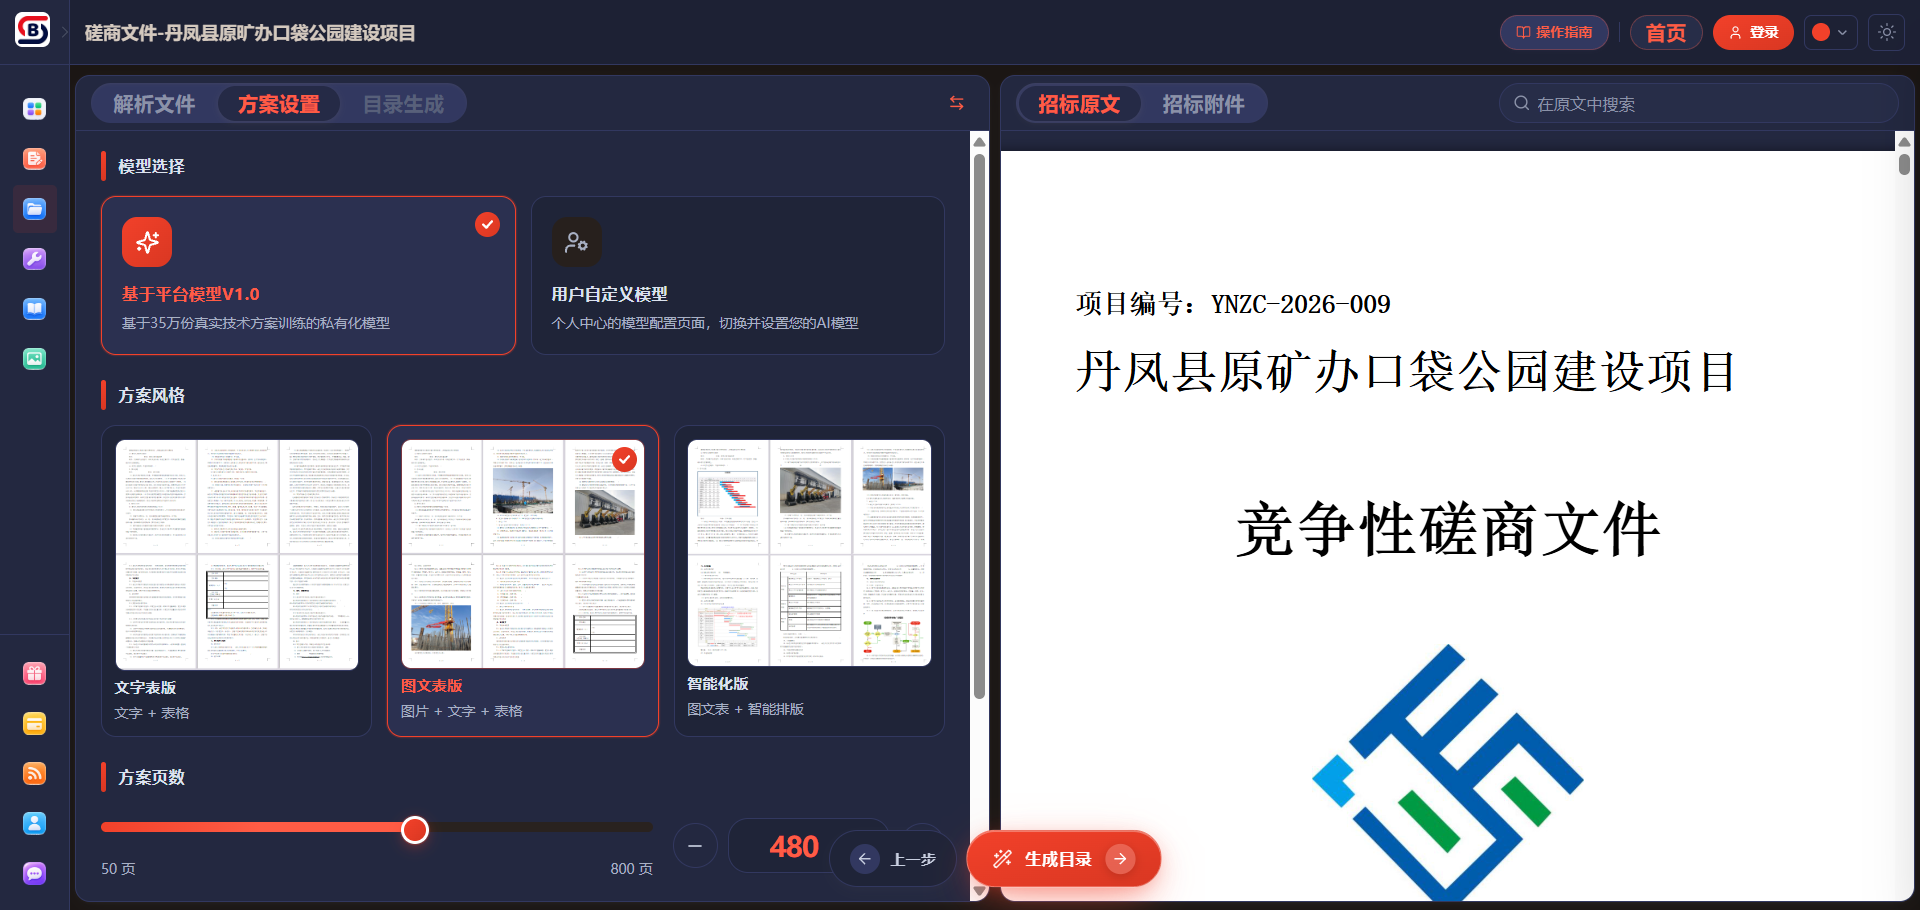Click the 方案页数 section heading

coord(151,777)
